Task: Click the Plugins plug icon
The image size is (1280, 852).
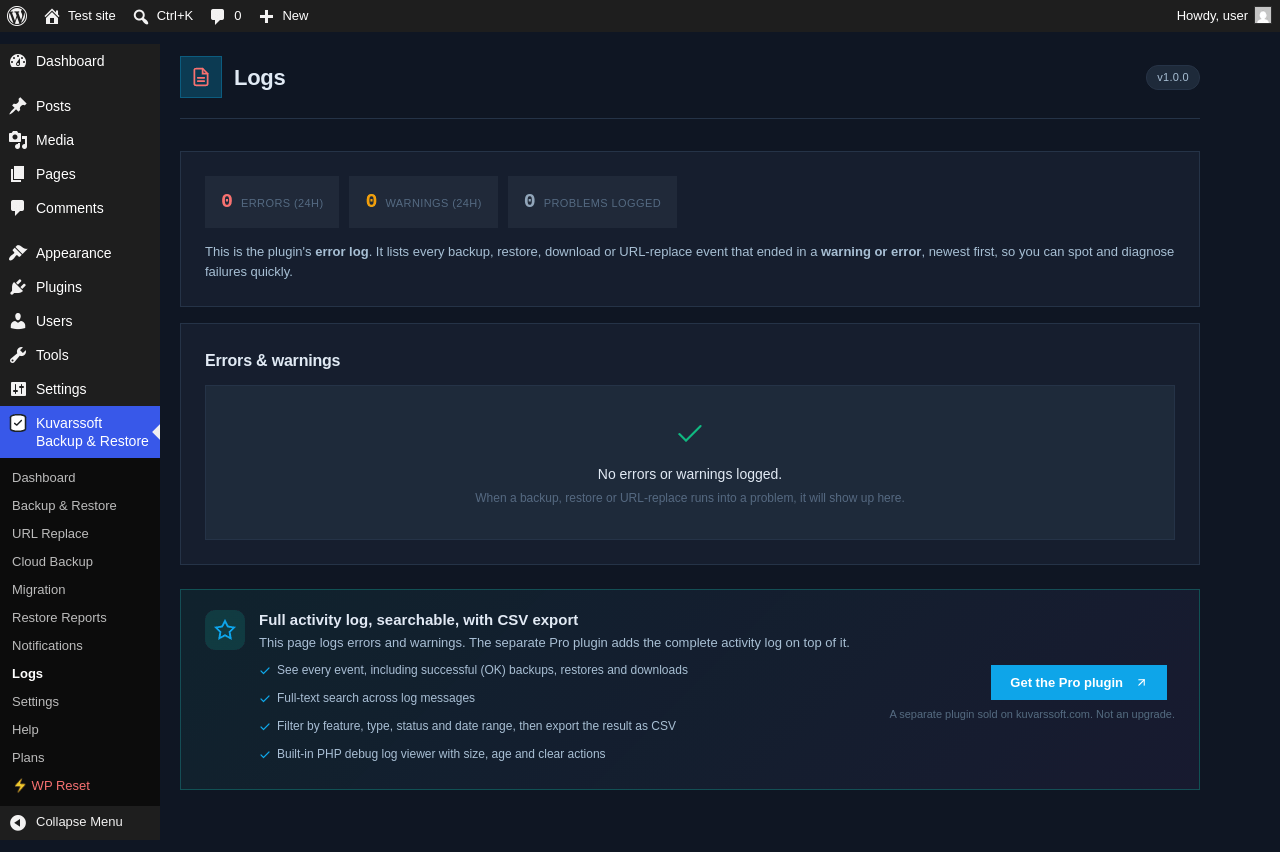Action: point(18,287)
